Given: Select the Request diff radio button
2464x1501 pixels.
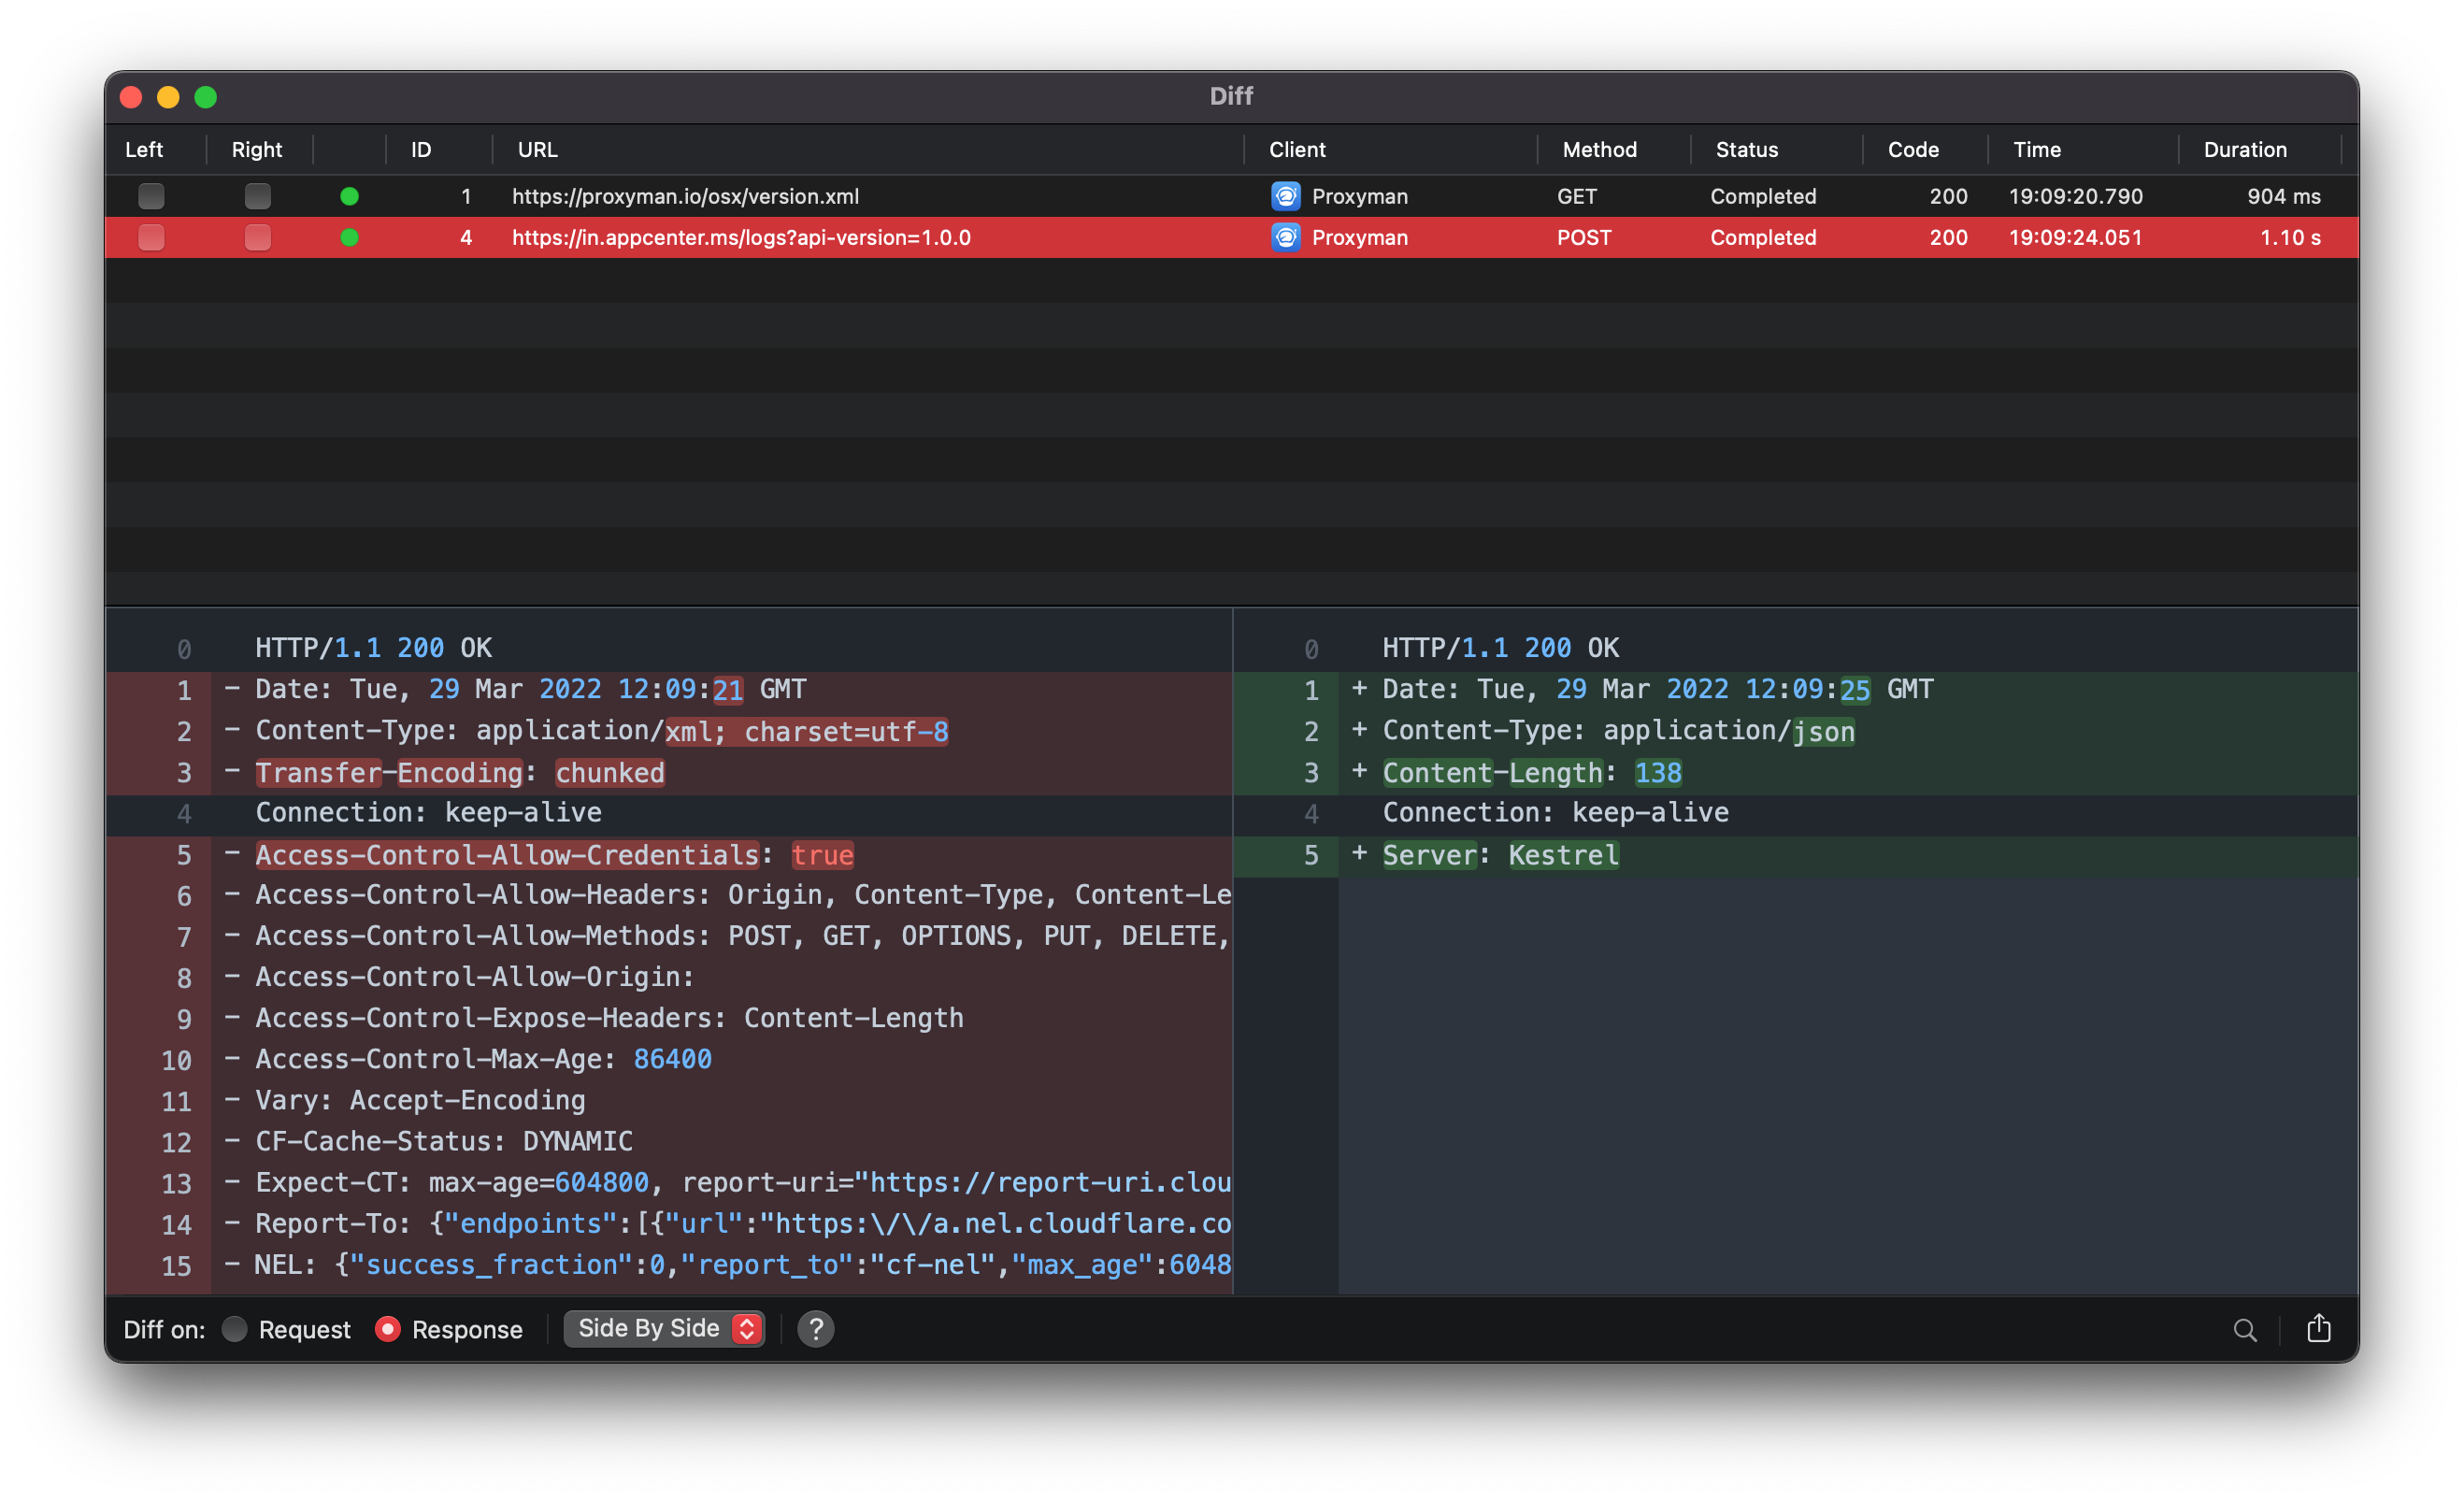Looking at the screenshot, I should click(234, 1328).
